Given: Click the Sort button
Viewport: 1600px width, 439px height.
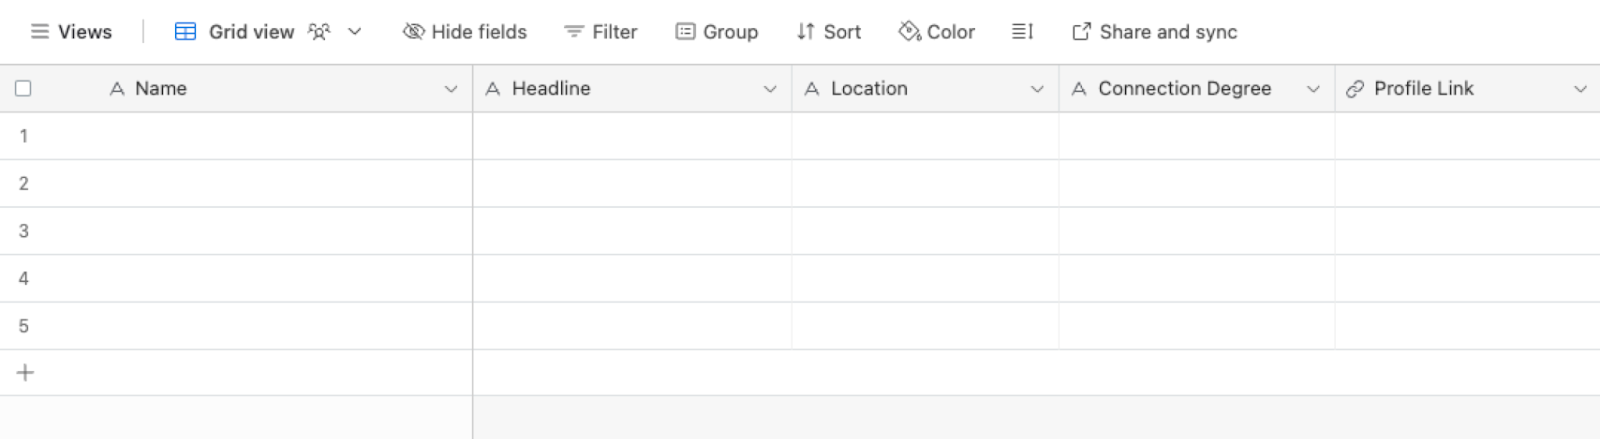Looking at the screenshot, I should (829, 32).
